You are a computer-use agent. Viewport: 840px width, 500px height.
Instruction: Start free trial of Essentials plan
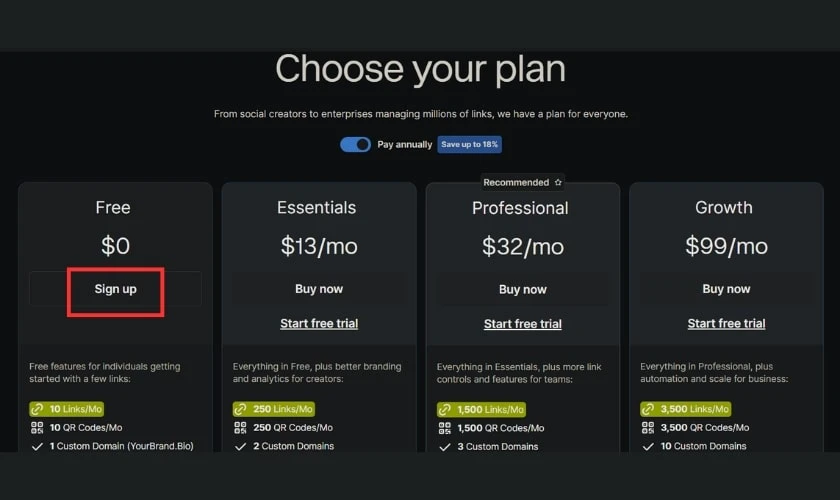click(x=319, y=324)
